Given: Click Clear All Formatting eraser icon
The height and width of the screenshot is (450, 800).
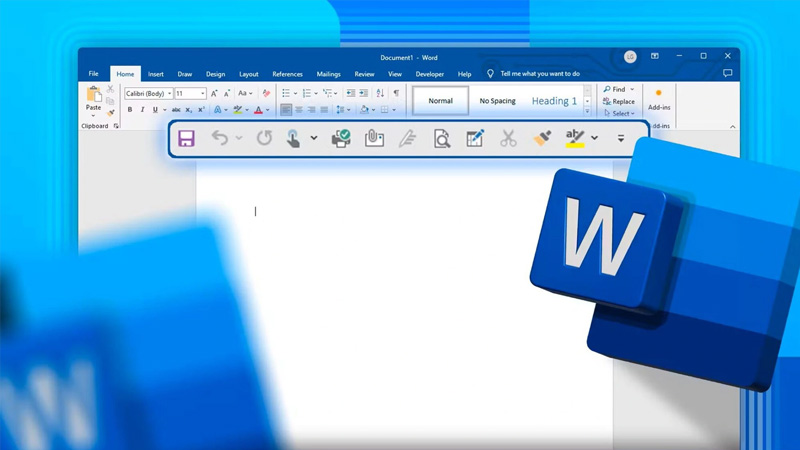Looking at the screenshot, I should pos(266,93).
